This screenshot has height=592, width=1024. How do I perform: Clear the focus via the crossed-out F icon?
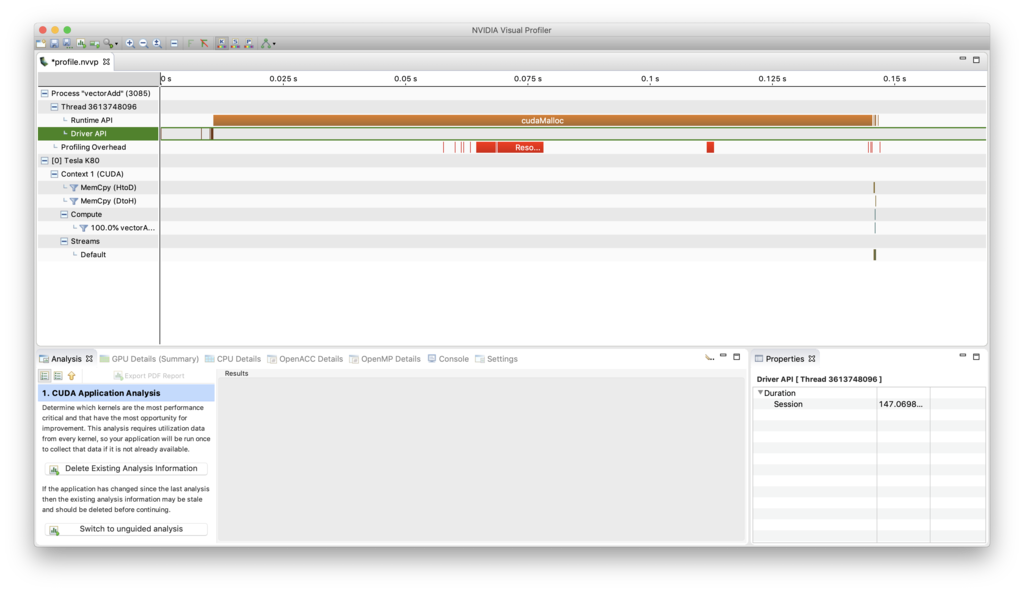pyautogui.click(x=204, y=44)
